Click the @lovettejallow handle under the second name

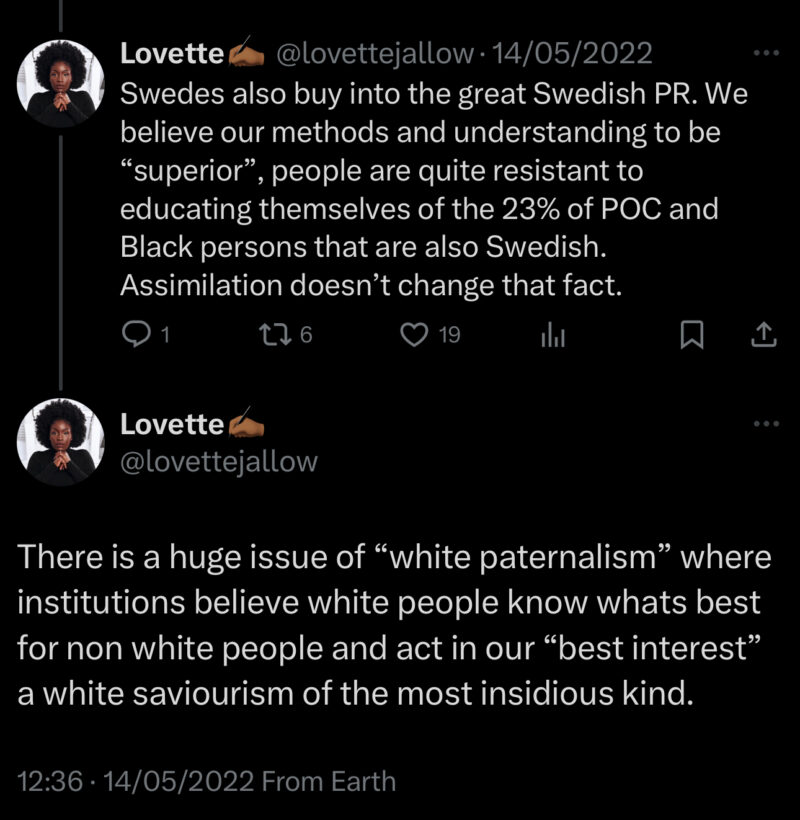(x=218, y=461)
